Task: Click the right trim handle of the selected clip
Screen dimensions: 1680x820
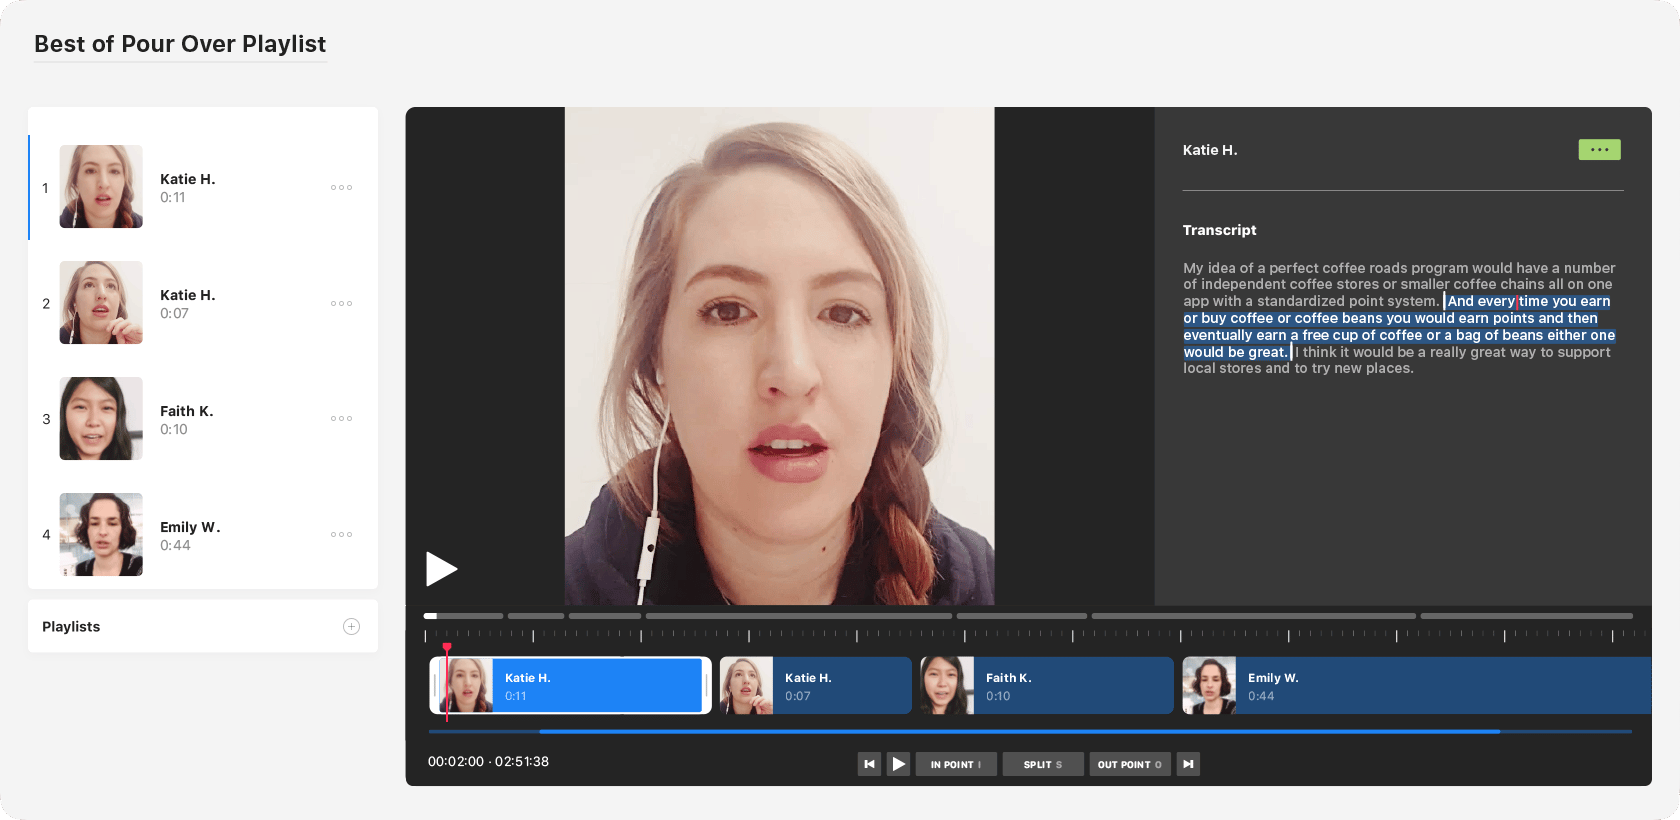Action: pyautogui.click(x=706, y=685)
